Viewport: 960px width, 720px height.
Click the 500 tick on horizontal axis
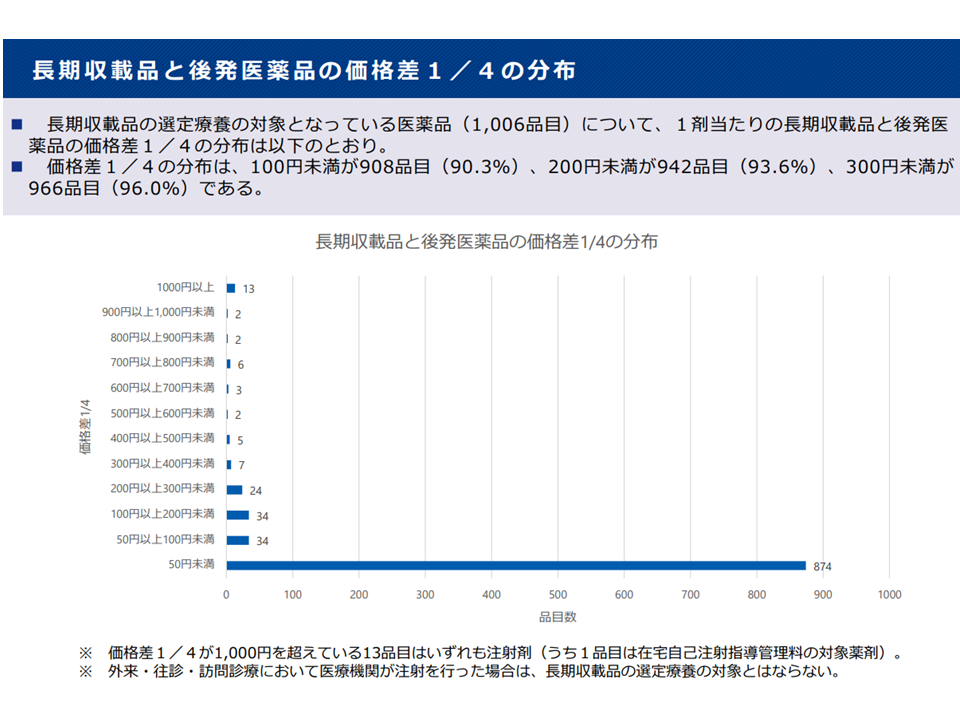pyautogui.click(x=557, y=595)
